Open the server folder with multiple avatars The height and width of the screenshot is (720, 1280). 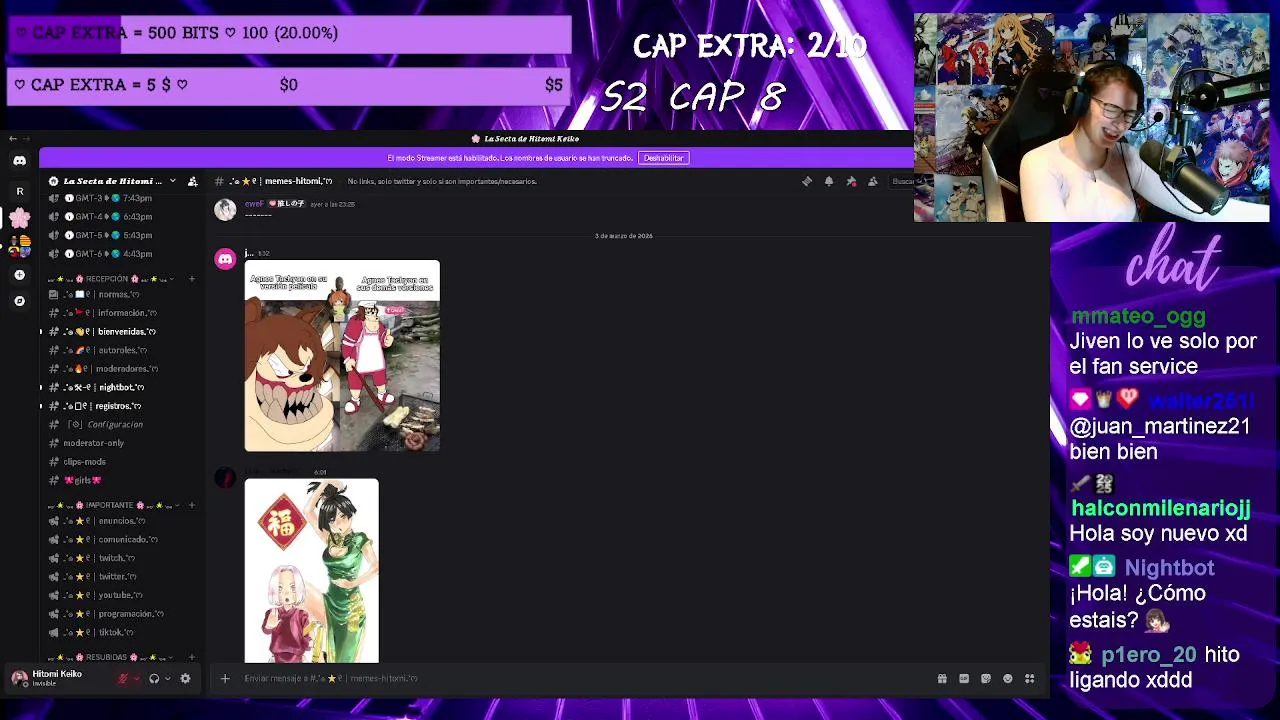pos(19,245)
